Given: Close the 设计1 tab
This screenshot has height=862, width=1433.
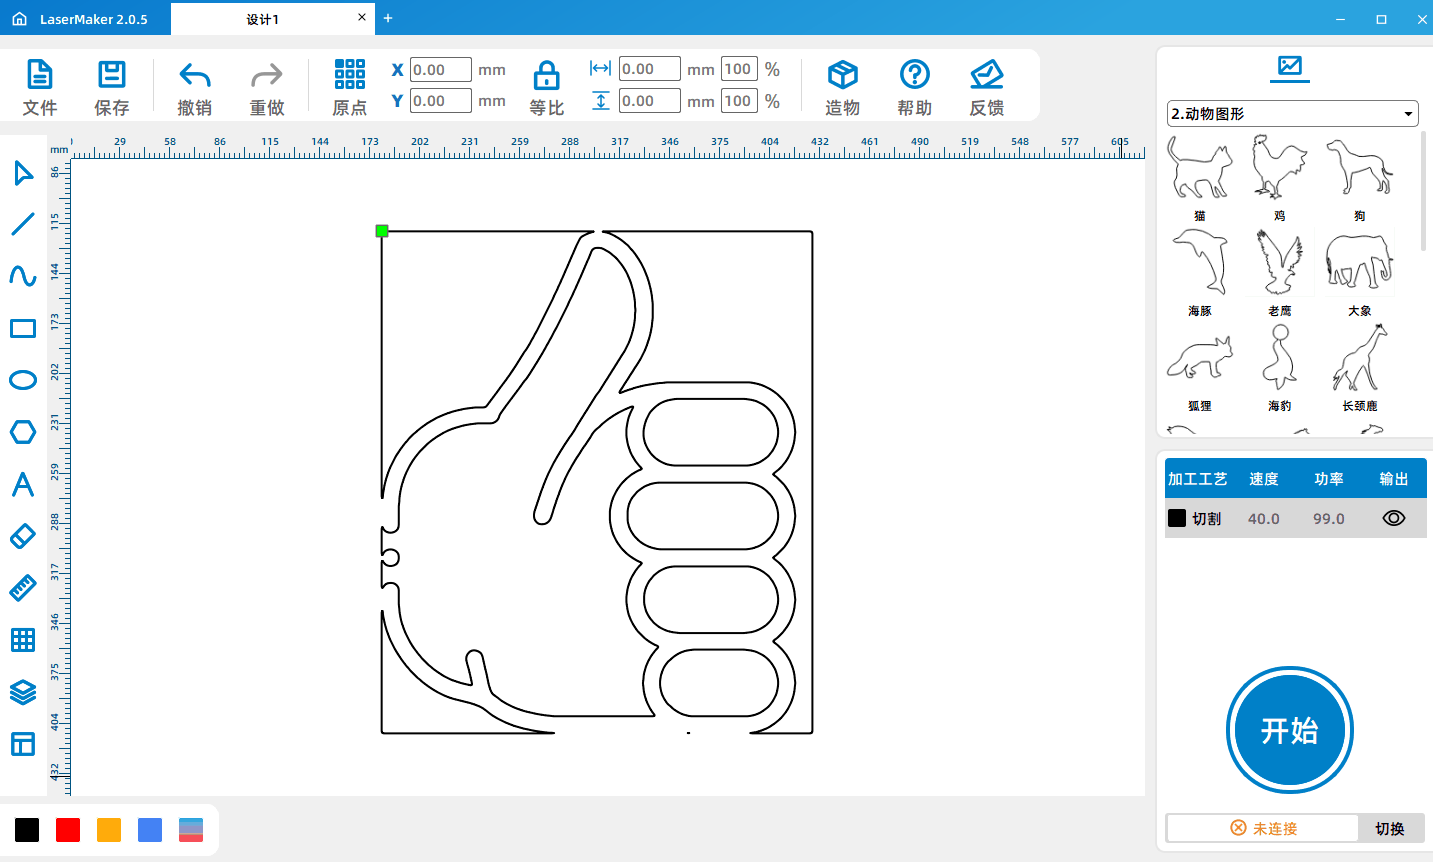Looking at the screenshot, I should (362, 18).
